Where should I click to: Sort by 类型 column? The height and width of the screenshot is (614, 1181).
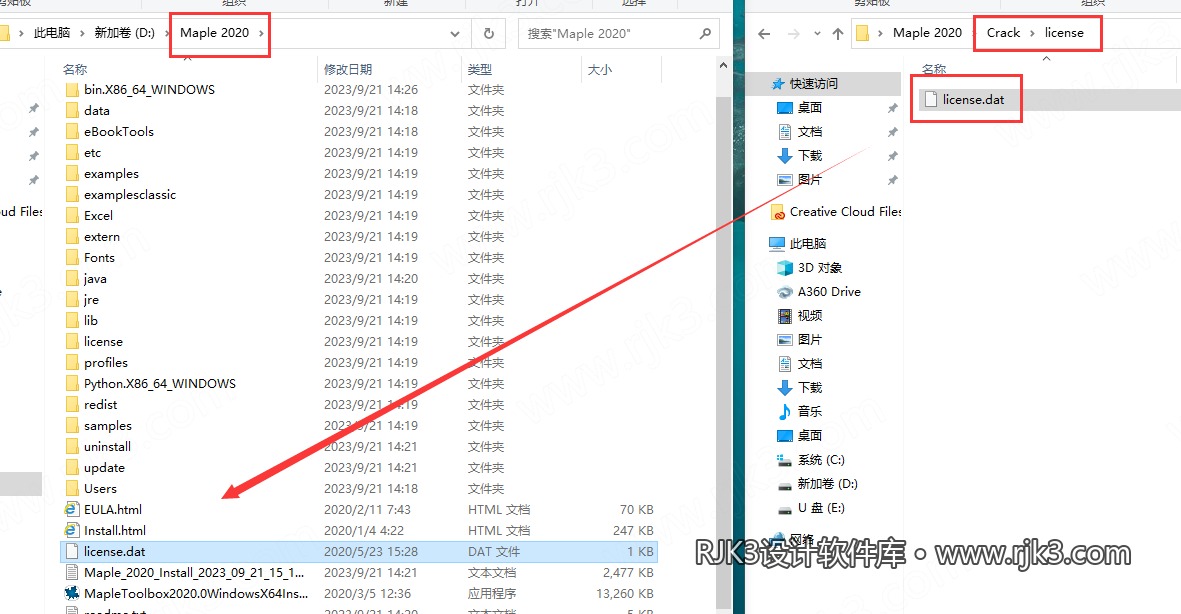point(480,69)
